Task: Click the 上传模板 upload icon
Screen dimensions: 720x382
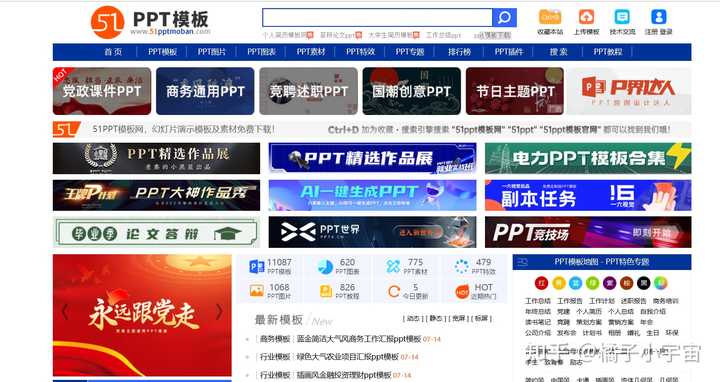Action: click(x=586, y=17)
